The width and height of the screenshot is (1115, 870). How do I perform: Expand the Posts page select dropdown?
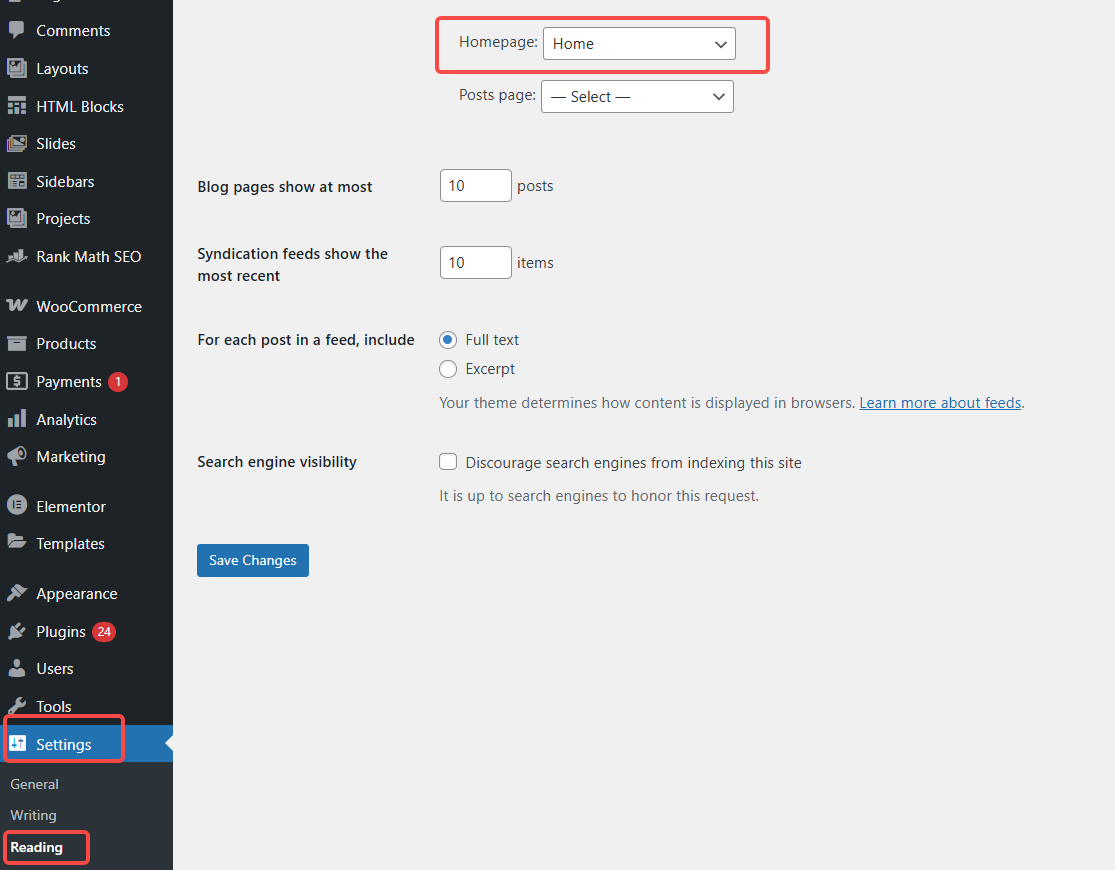(x=637, y=97)
